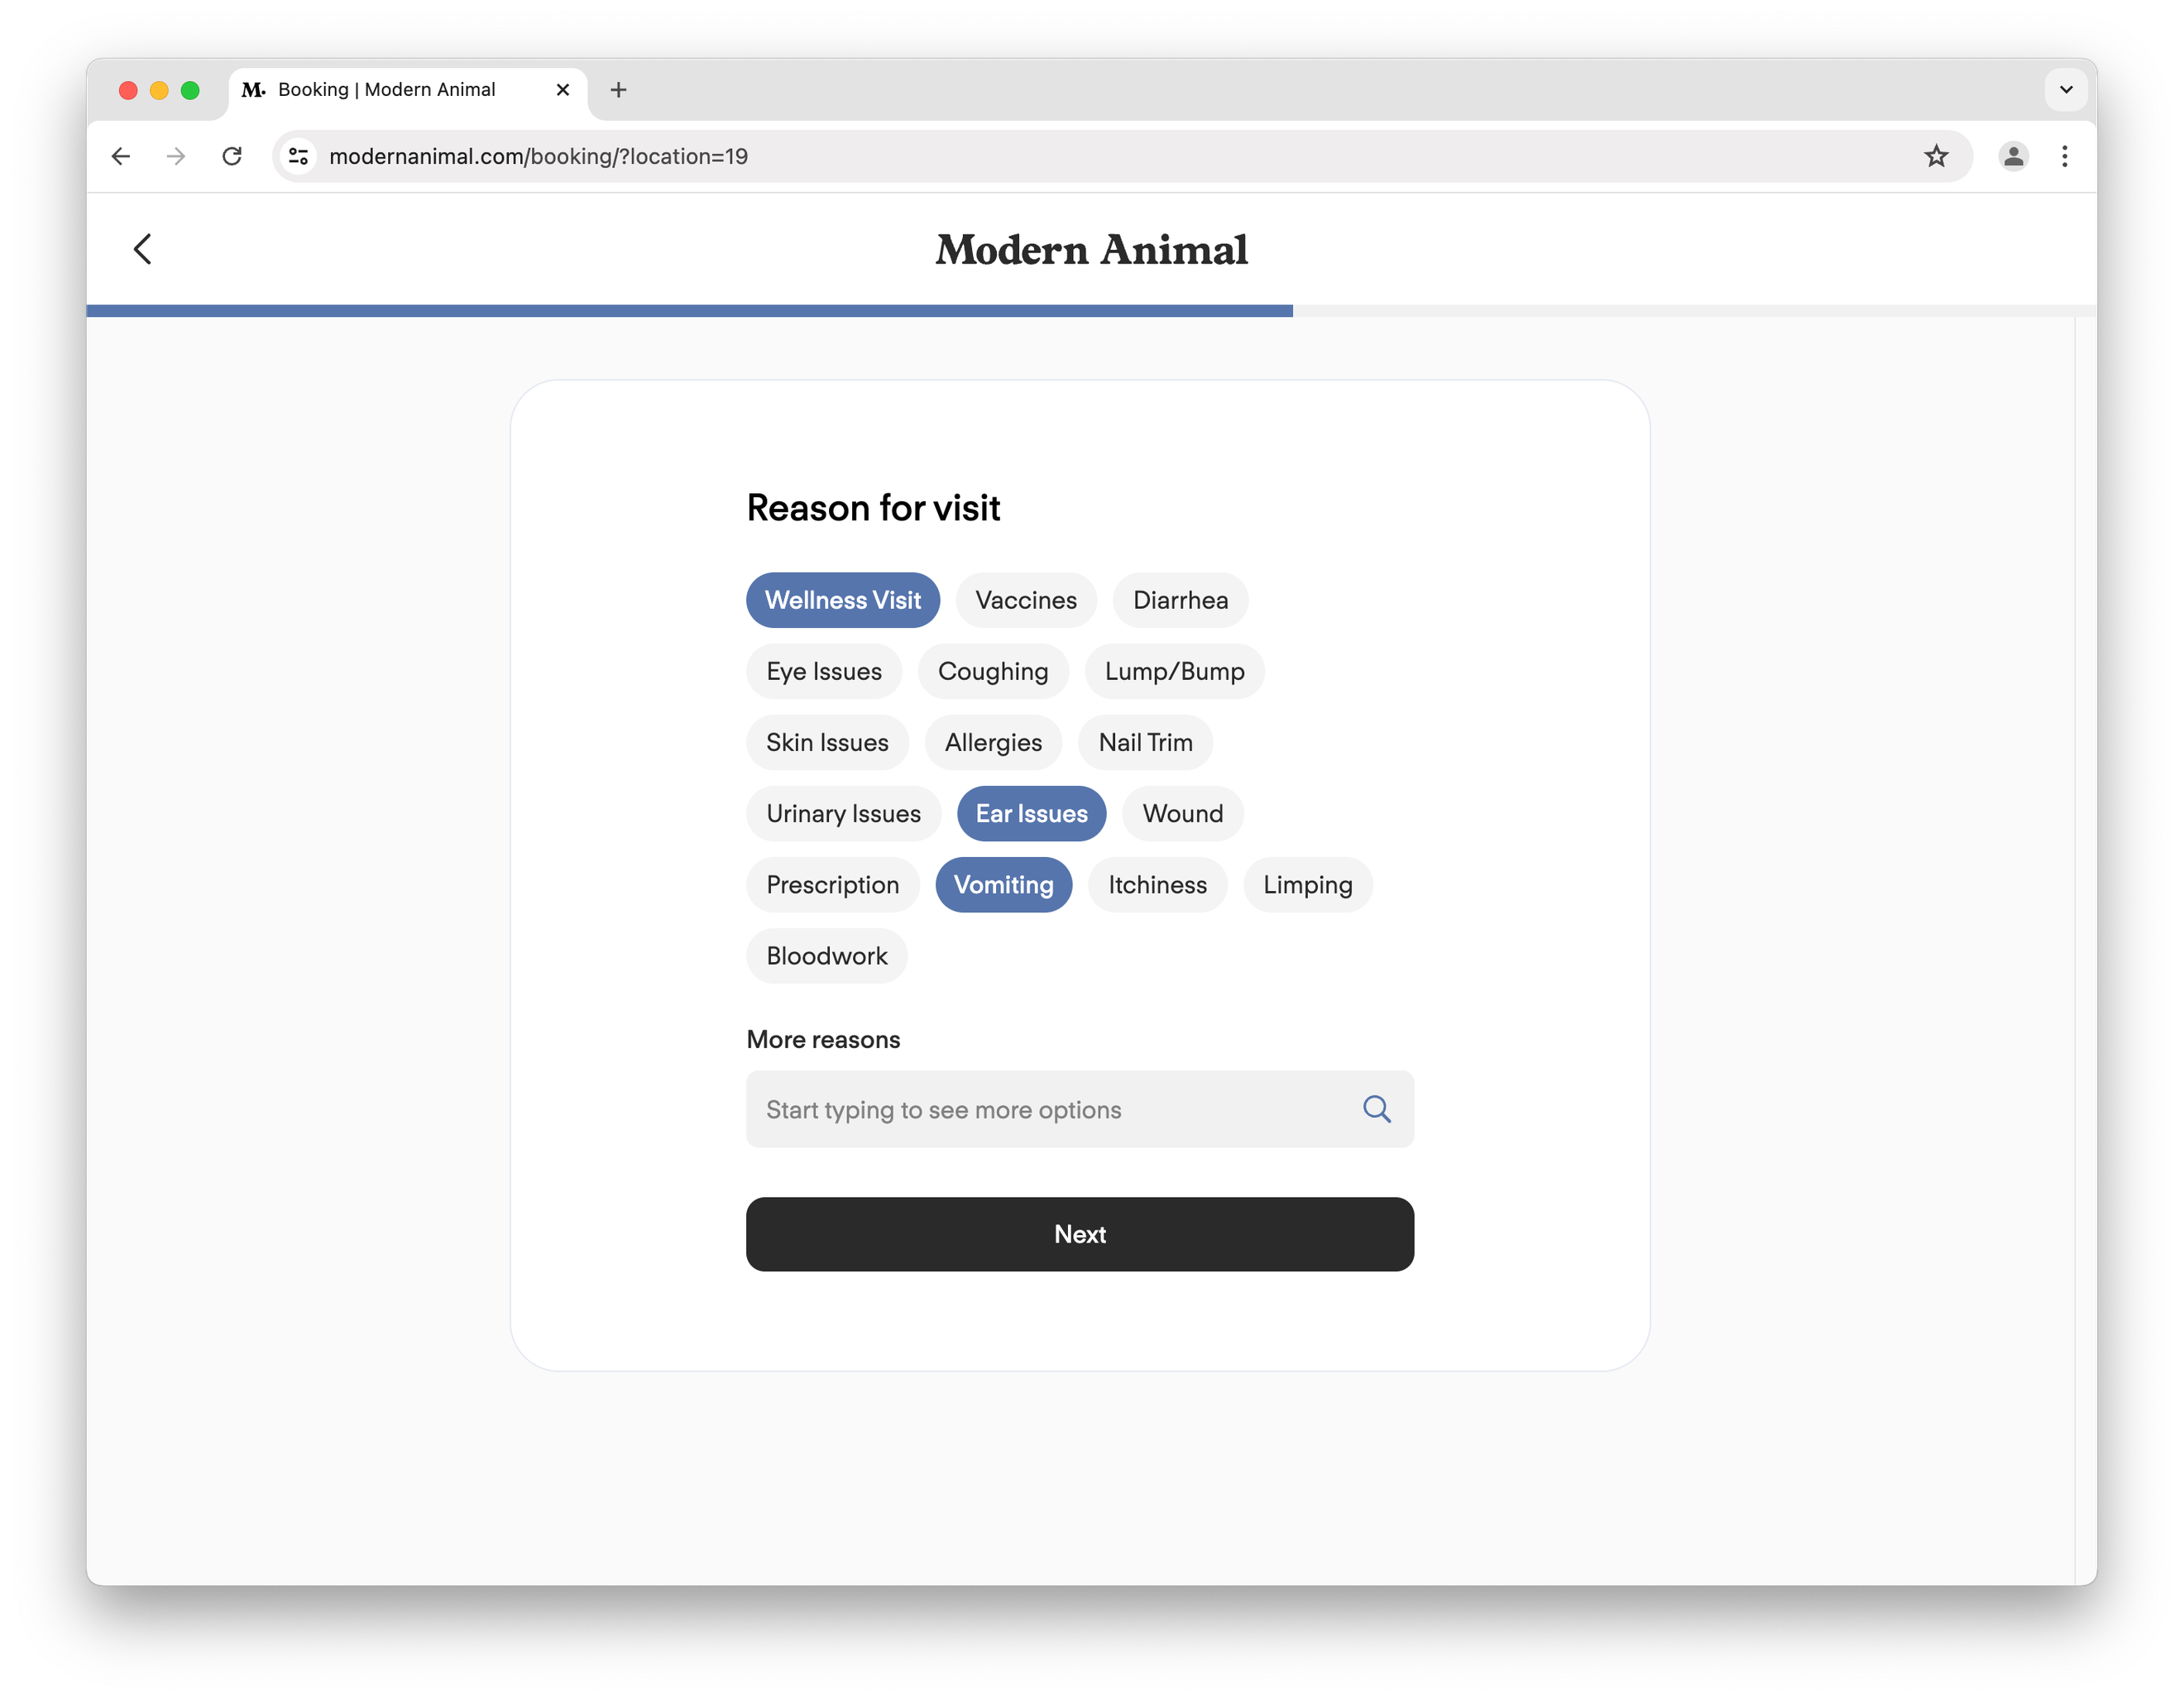
Task: Bookmark this page with star icon
Action: (1936, 156)
